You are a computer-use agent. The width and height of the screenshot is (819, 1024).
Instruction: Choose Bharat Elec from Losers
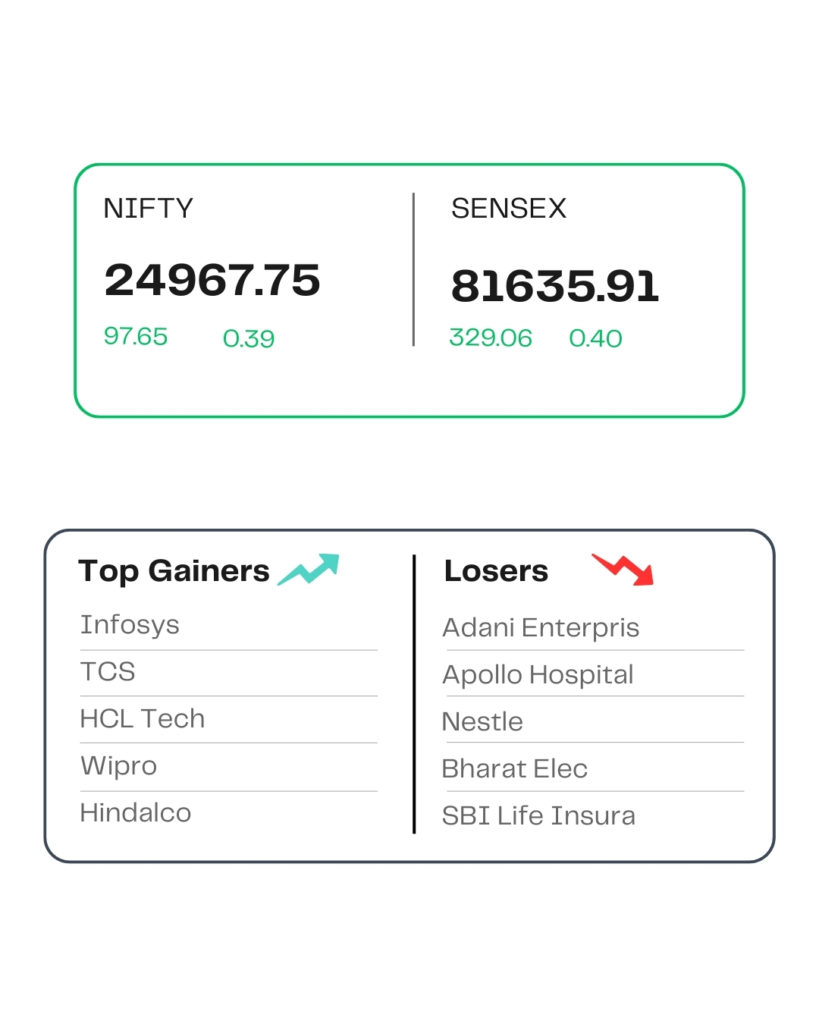pos(515,769)
